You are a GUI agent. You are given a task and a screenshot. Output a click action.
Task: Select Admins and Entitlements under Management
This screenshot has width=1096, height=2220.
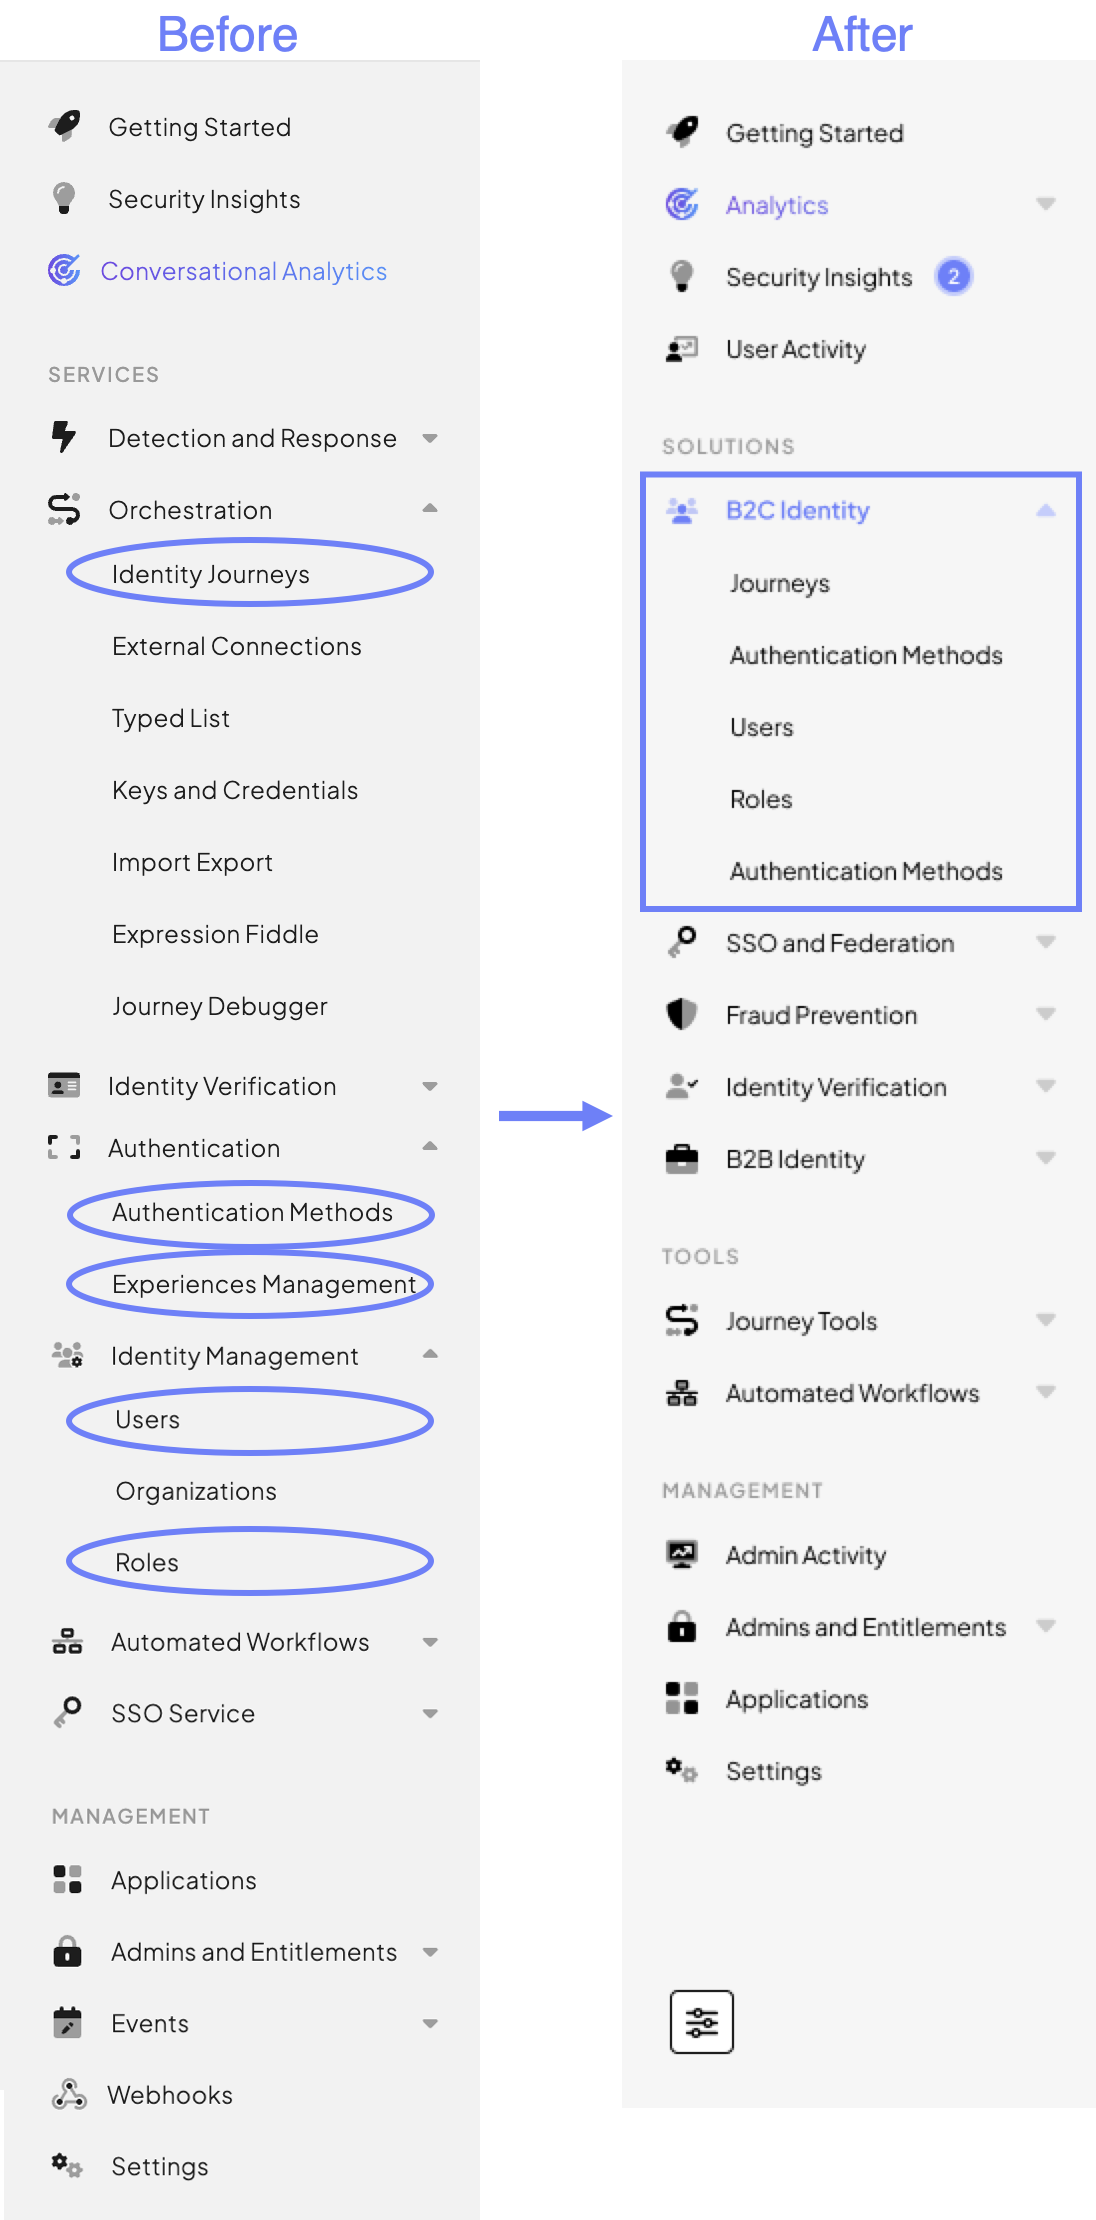coord(252,1952)
